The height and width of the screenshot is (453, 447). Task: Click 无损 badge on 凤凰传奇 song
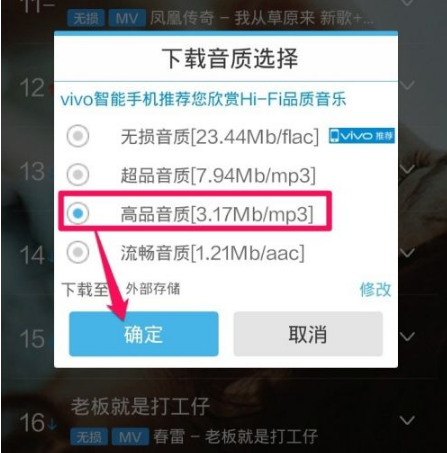86,18
